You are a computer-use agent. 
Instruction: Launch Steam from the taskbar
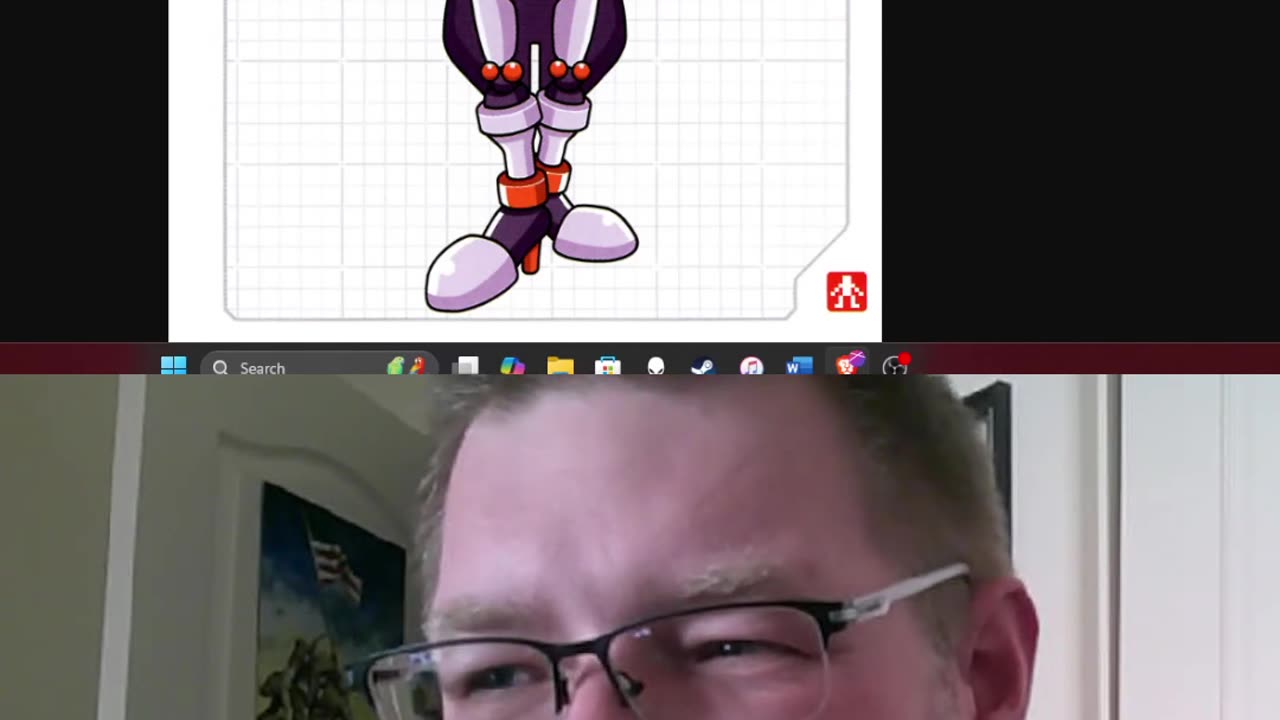703,367
